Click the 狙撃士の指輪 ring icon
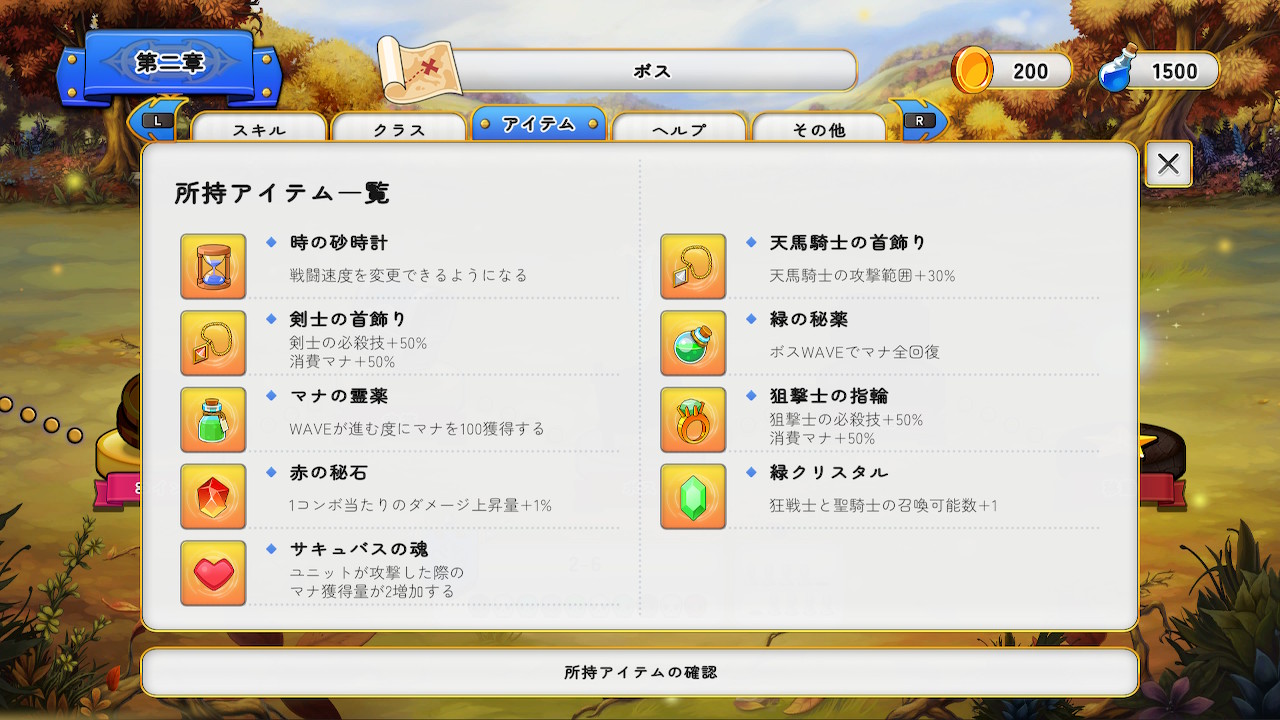Screen dimensions: 1280x720 pos(693,420)
